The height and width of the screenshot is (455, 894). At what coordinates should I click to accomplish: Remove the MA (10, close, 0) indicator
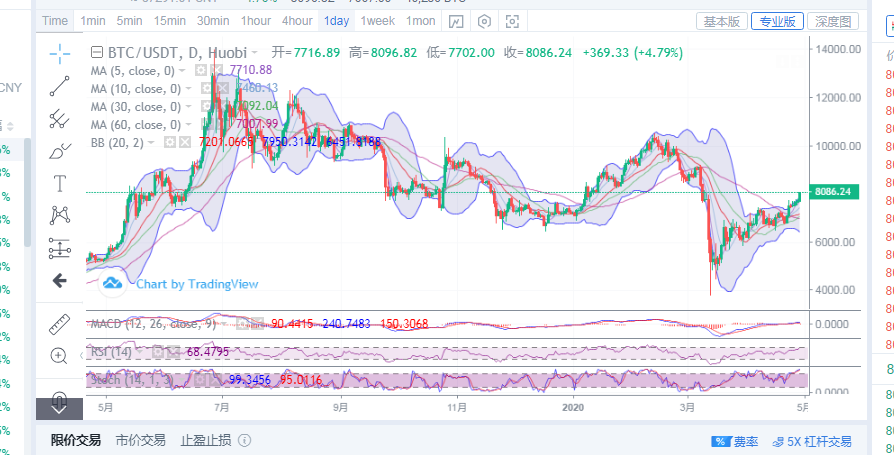(x=221, y=88)
